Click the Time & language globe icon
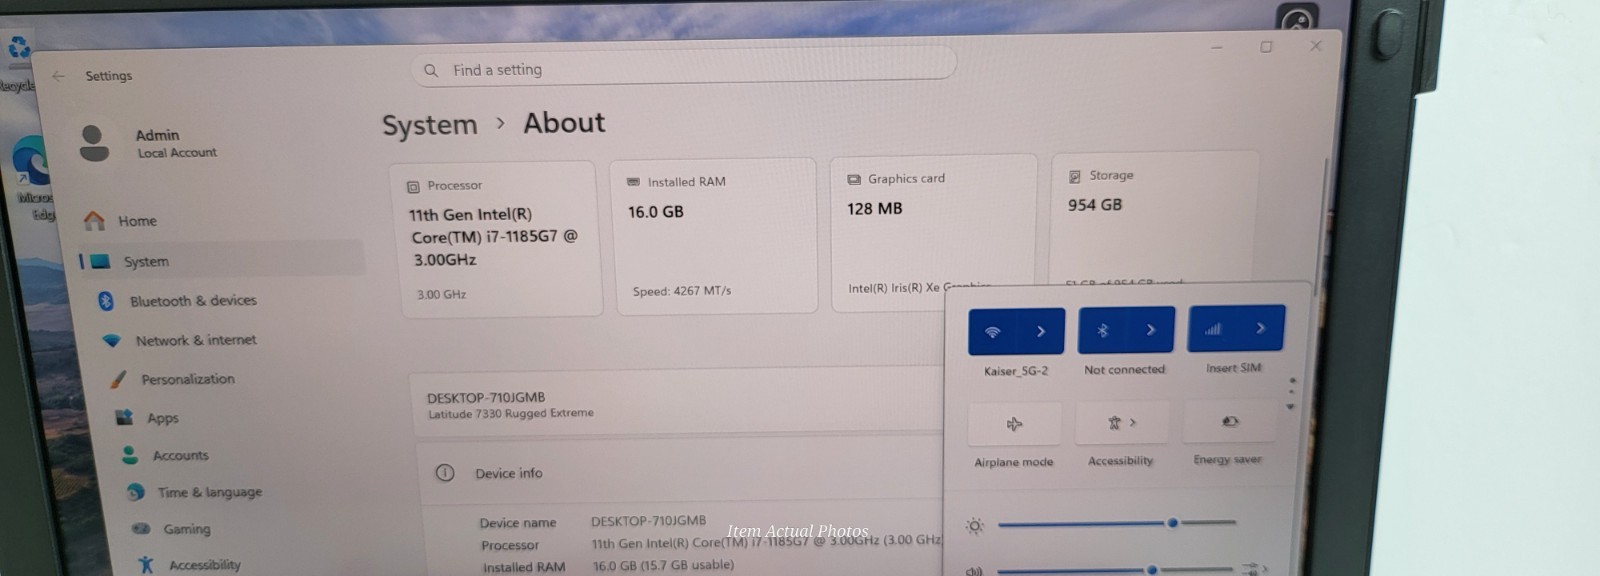Image resolution: width=1600 pixels, height=576 pixels. pos(136,492)
